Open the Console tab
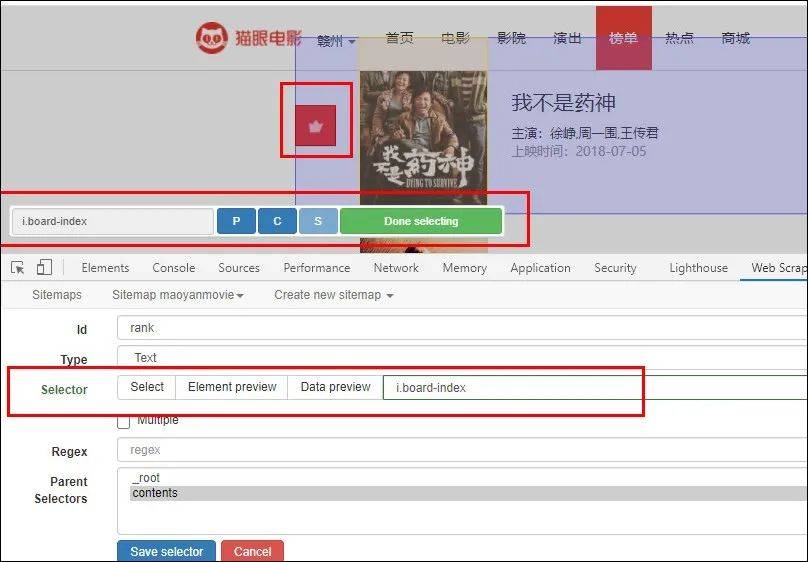 [174, 268]
